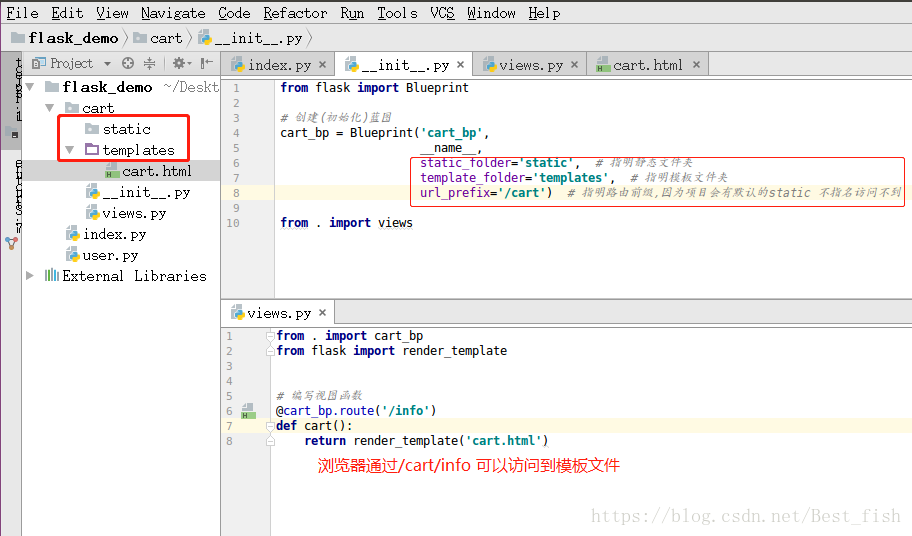This screenshot has height=536, width=912.
Task: Close the index.py tab
Action: tap(322, 65)
